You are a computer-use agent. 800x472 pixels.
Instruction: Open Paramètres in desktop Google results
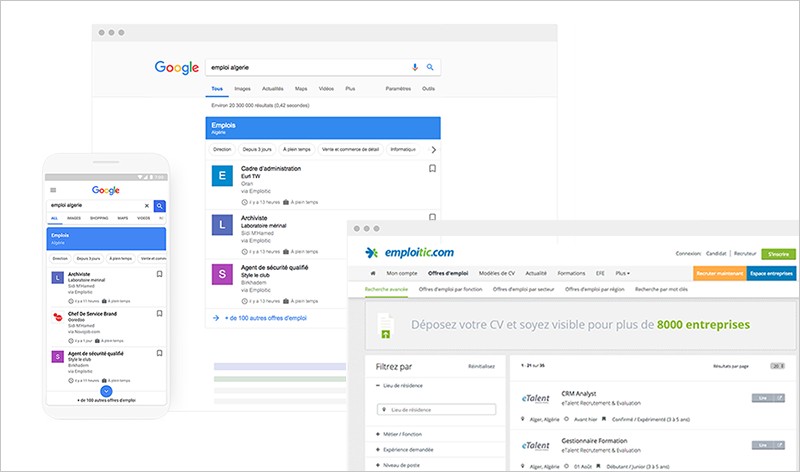tap(398, 89)
